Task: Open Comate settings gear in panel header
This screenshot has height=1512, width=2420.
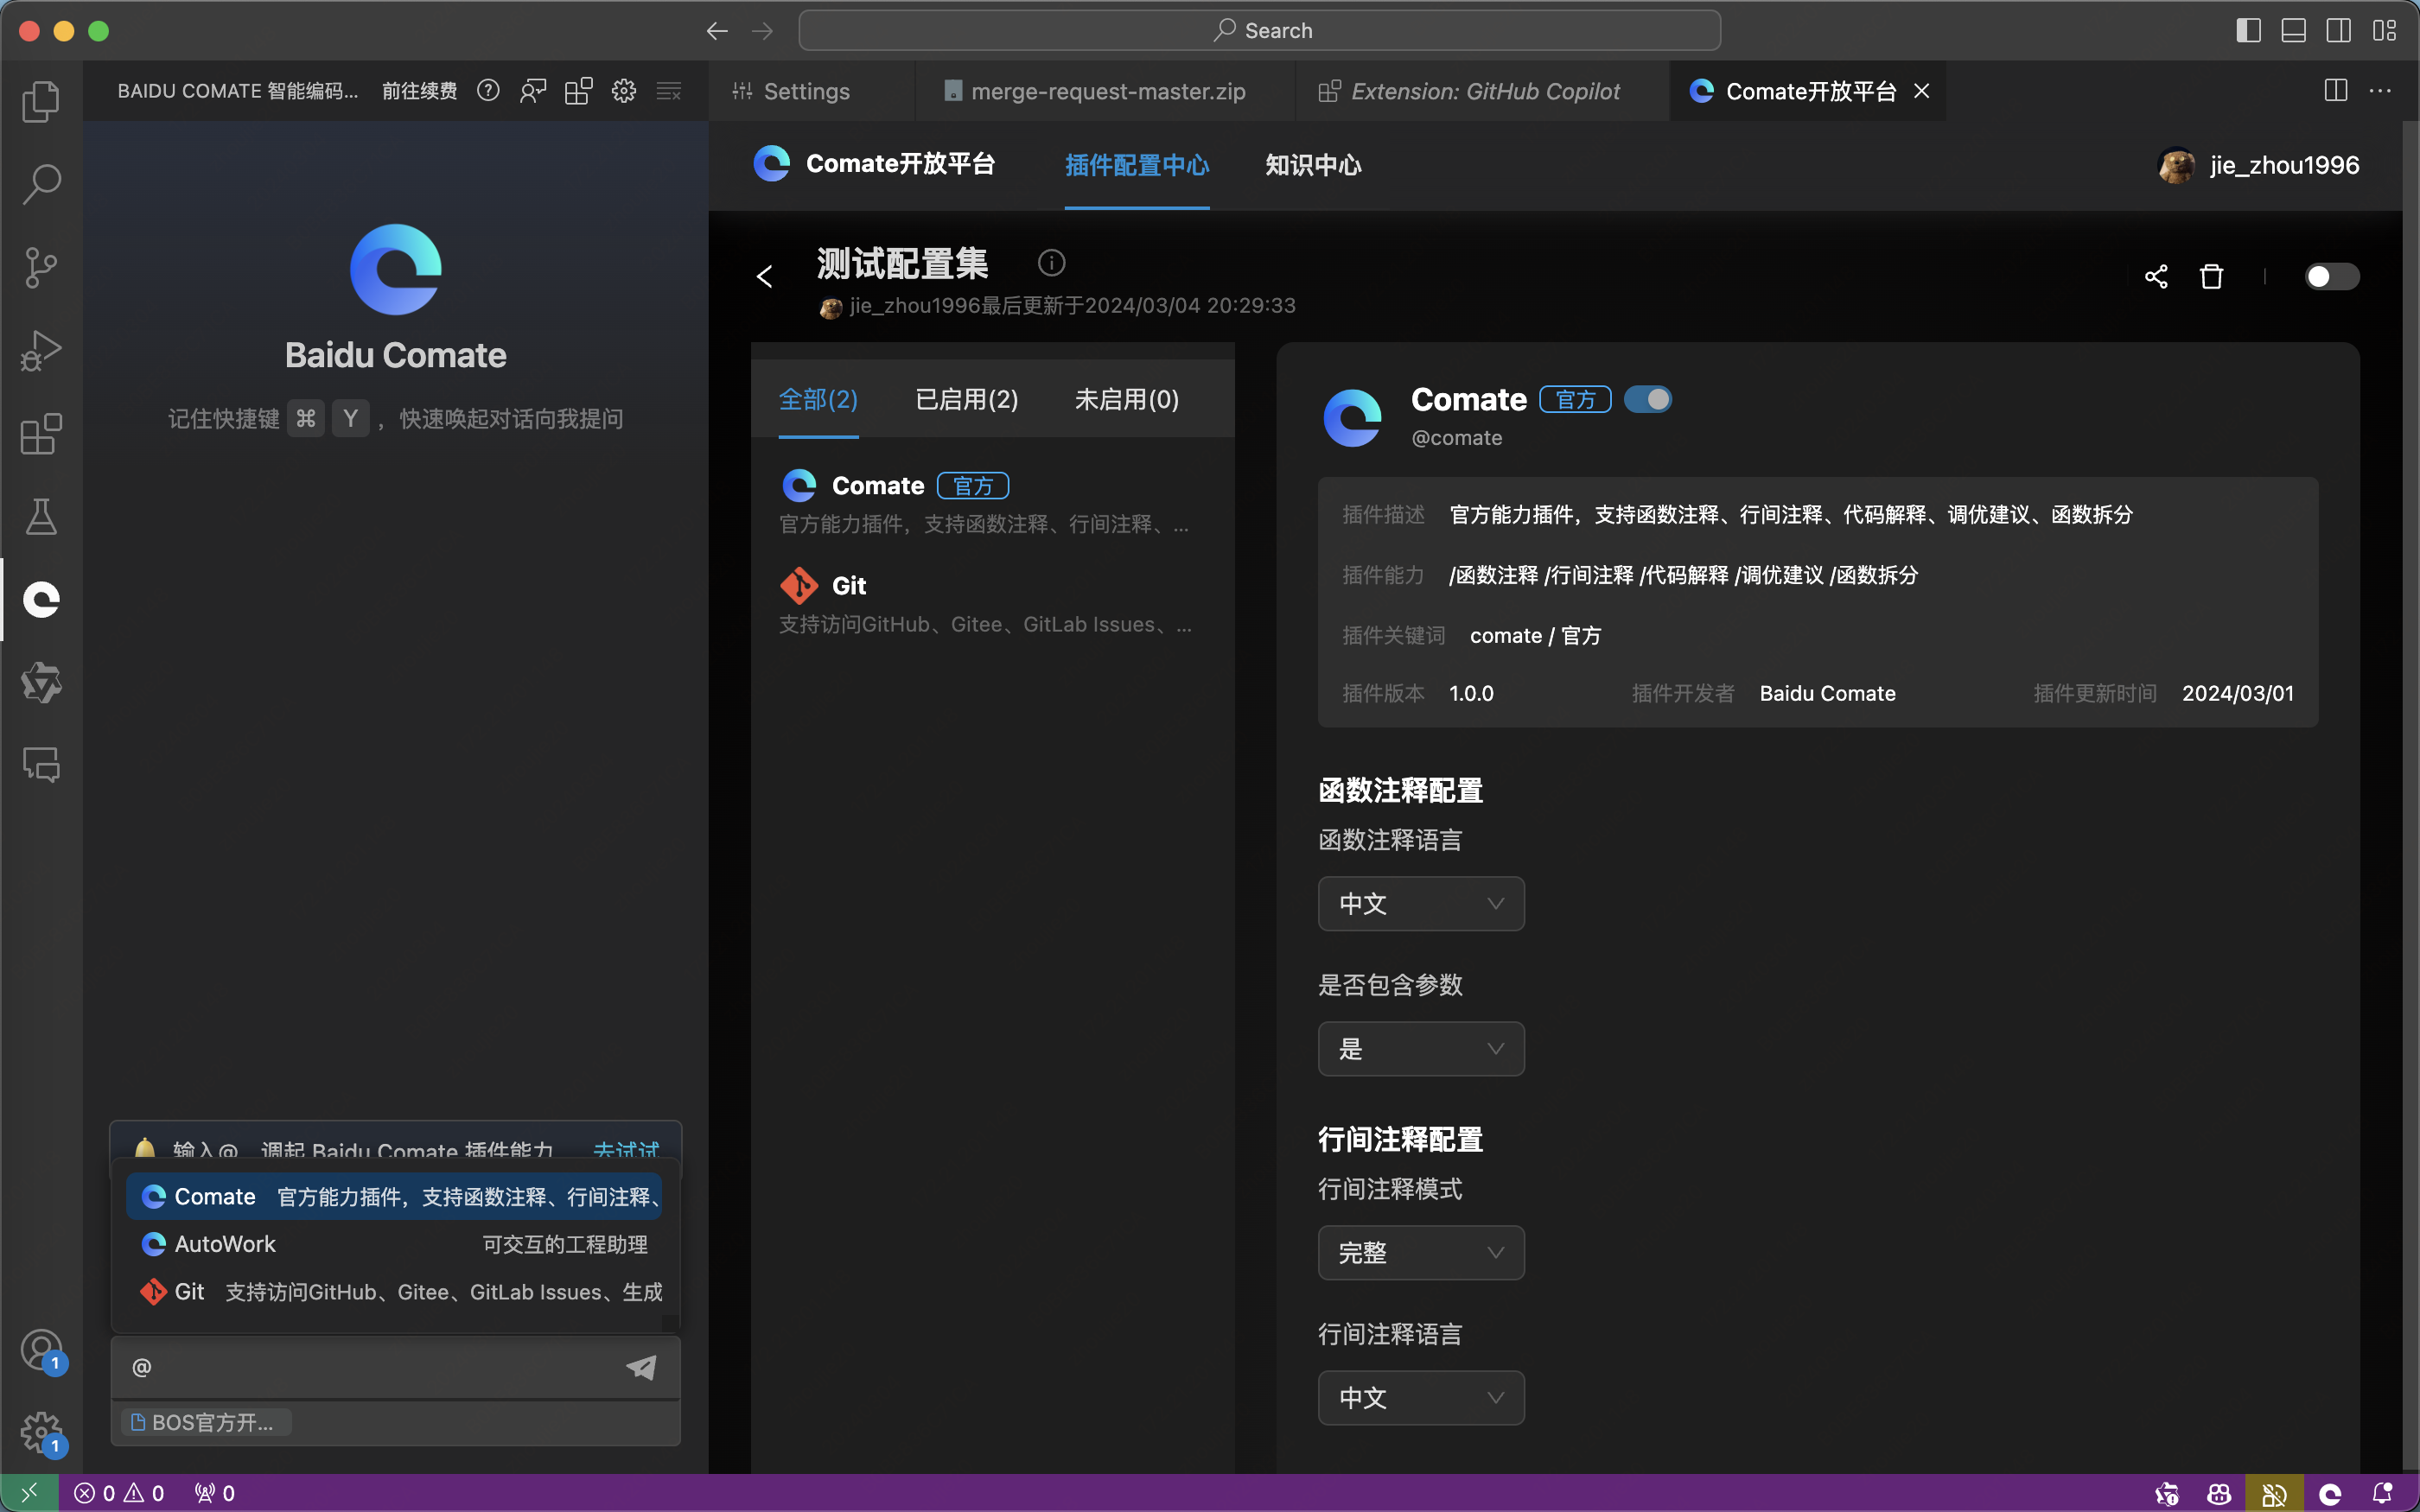Action: [624, 91]
